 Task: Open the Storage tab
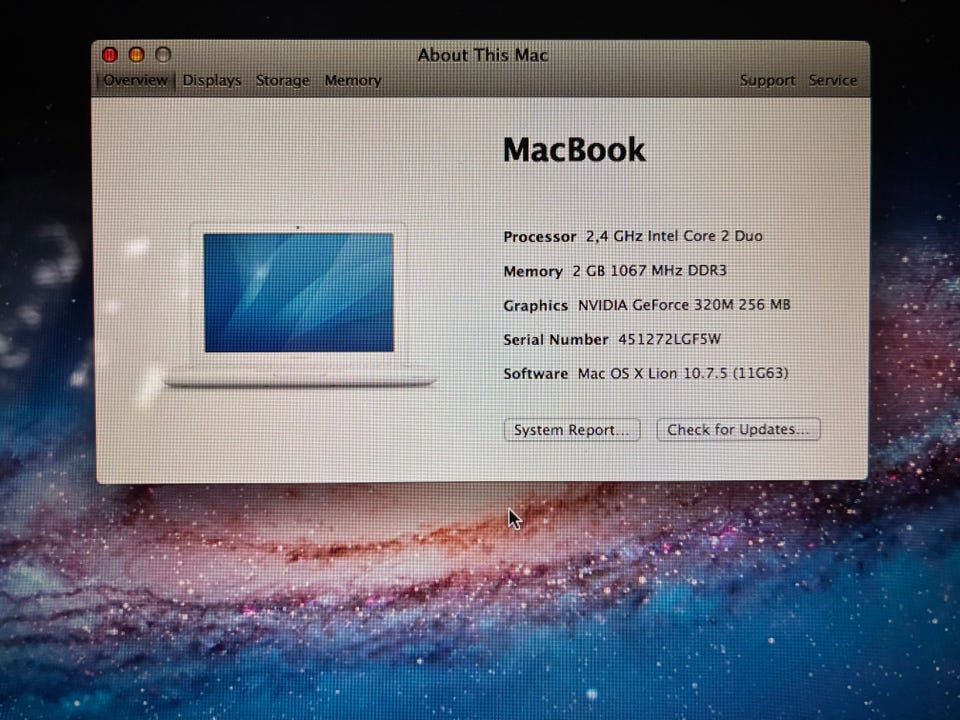[x=282, y=80]
